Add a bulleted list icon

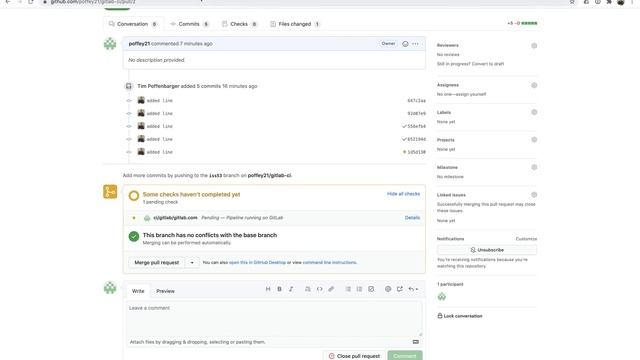click(x=348, y=289)
